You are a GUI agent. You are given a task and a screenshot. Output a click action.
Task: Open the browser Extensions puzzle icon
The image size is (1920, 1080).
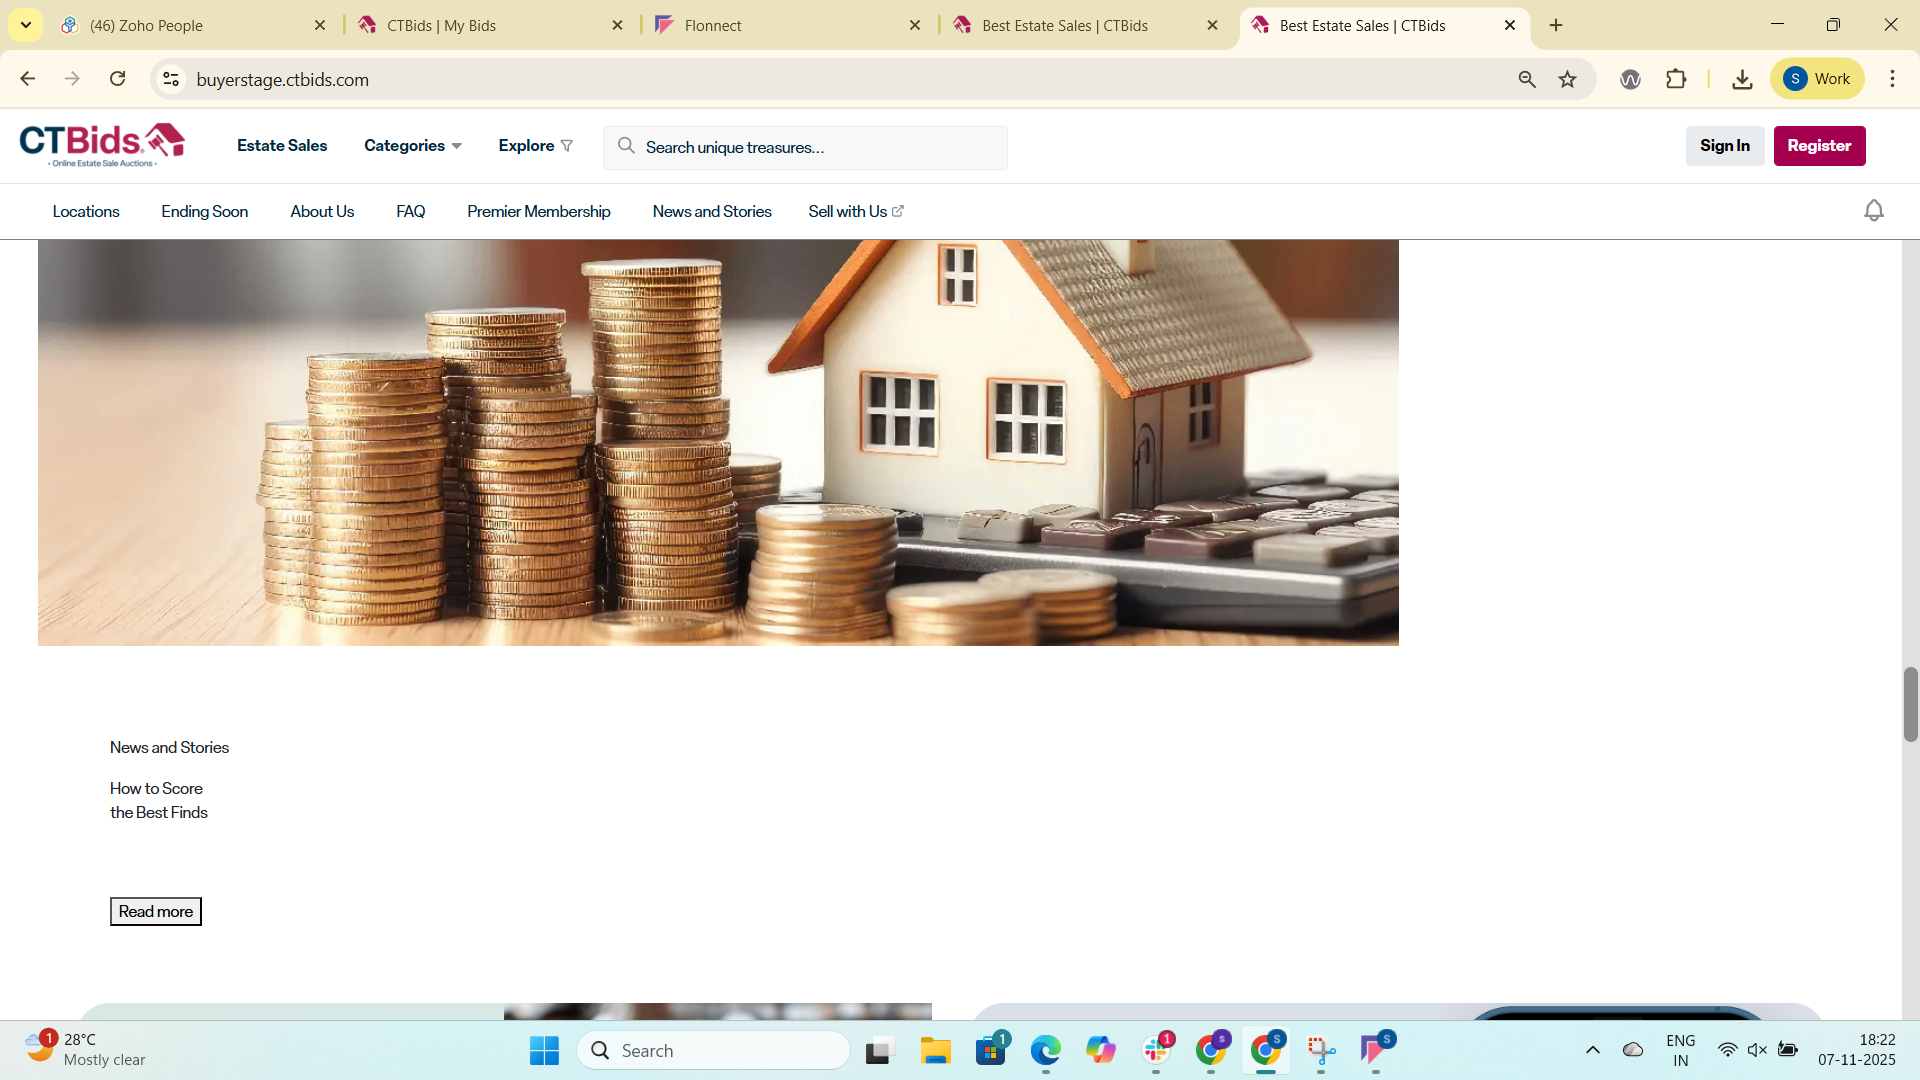pyautogui.click(x=1676, y=79)
